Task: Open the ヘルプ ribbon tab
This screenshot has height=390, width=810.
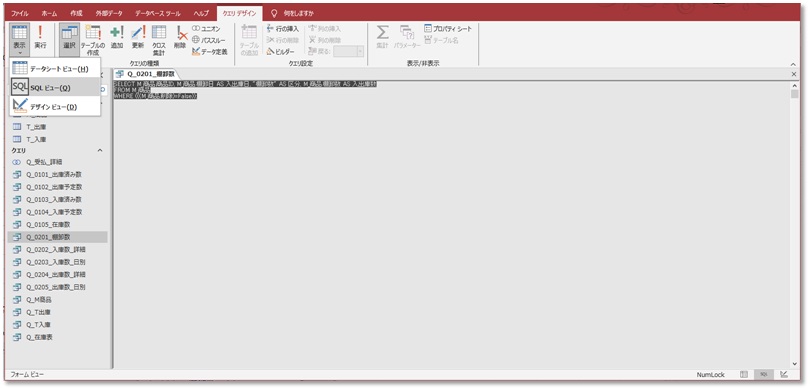Action: click(201, 13)
